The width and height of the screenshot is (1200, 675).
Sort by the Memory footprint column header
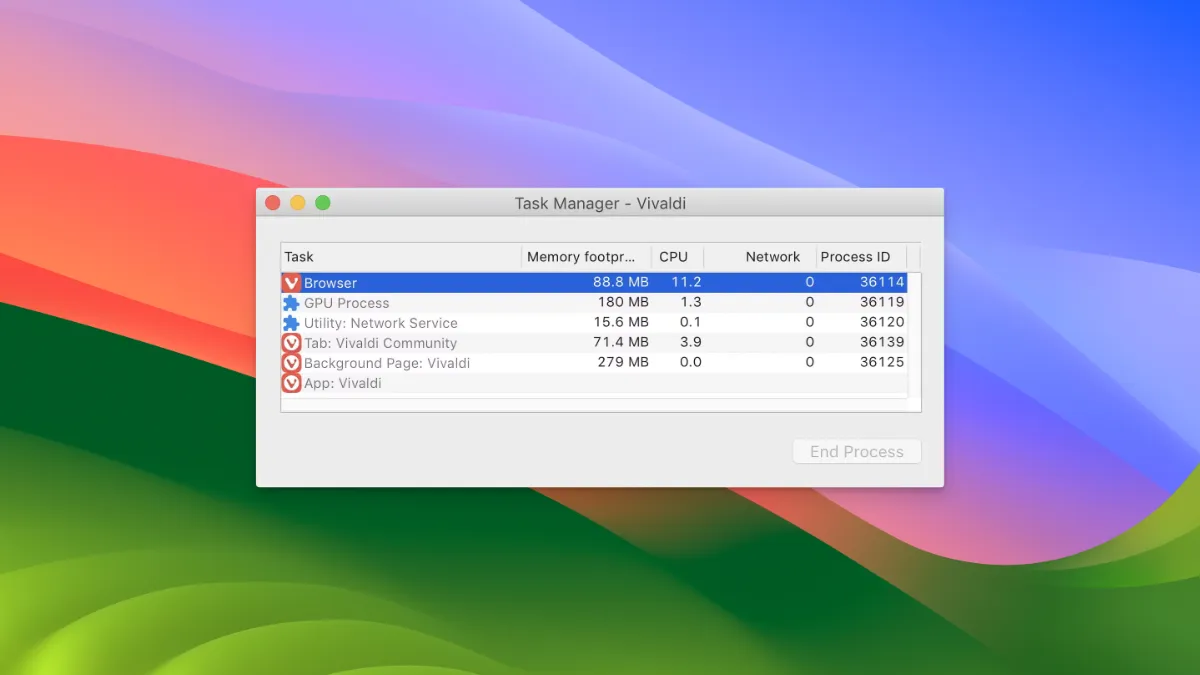(585, 257)
